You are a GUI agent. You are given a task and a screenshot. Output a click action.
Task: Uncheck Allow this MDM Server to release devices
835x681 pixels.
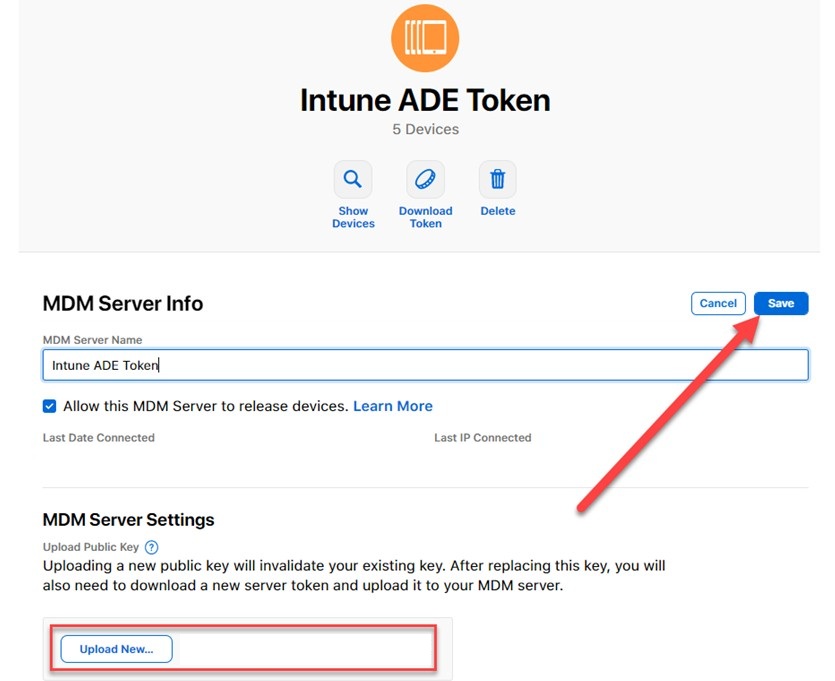pyautogui.click(x=50, y=406)
